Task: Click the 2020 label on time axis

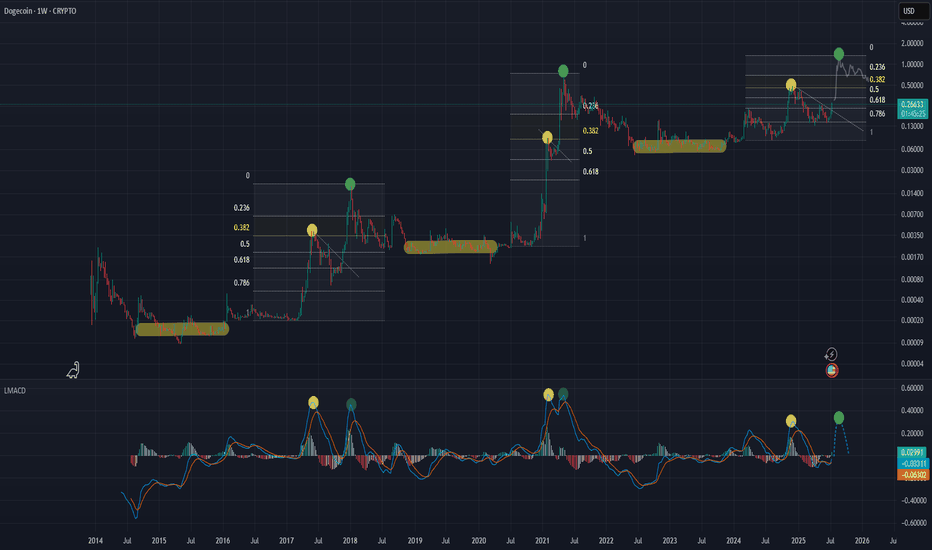Action: click(x=478, y=540)
